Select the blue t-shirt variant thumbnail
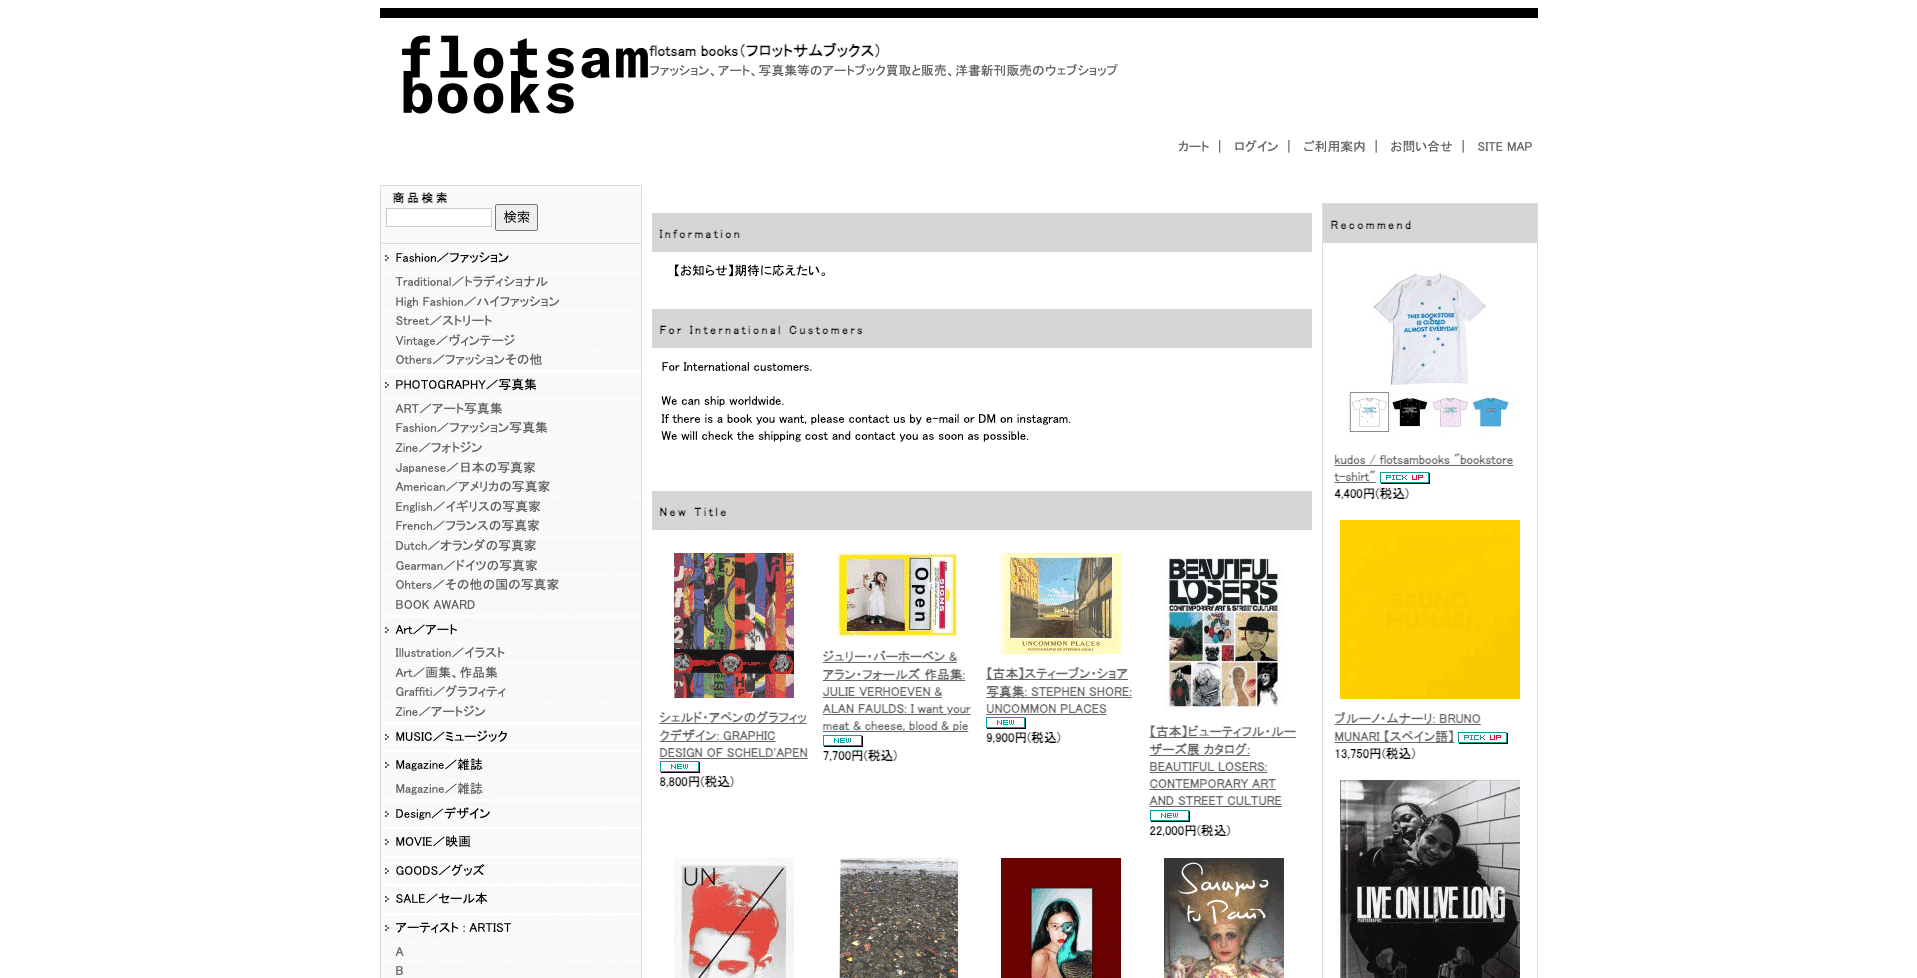 pyautogui.click(x=1490, y=412)
